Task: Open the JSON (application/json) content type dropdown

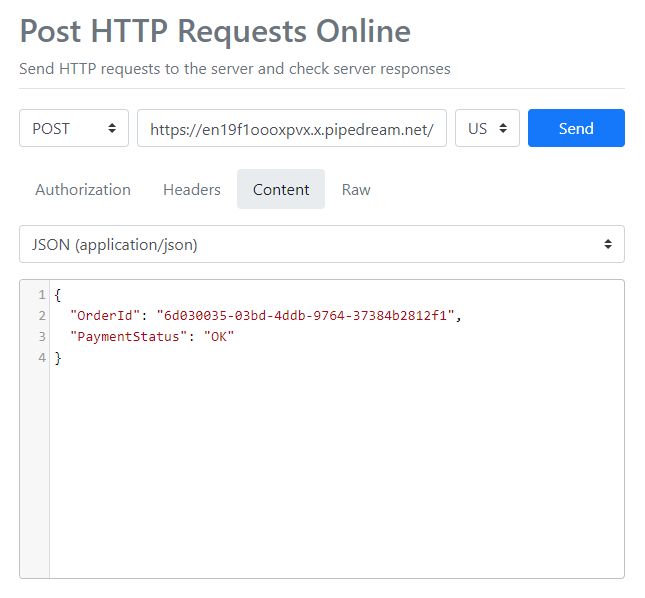Action: point(322,244)
